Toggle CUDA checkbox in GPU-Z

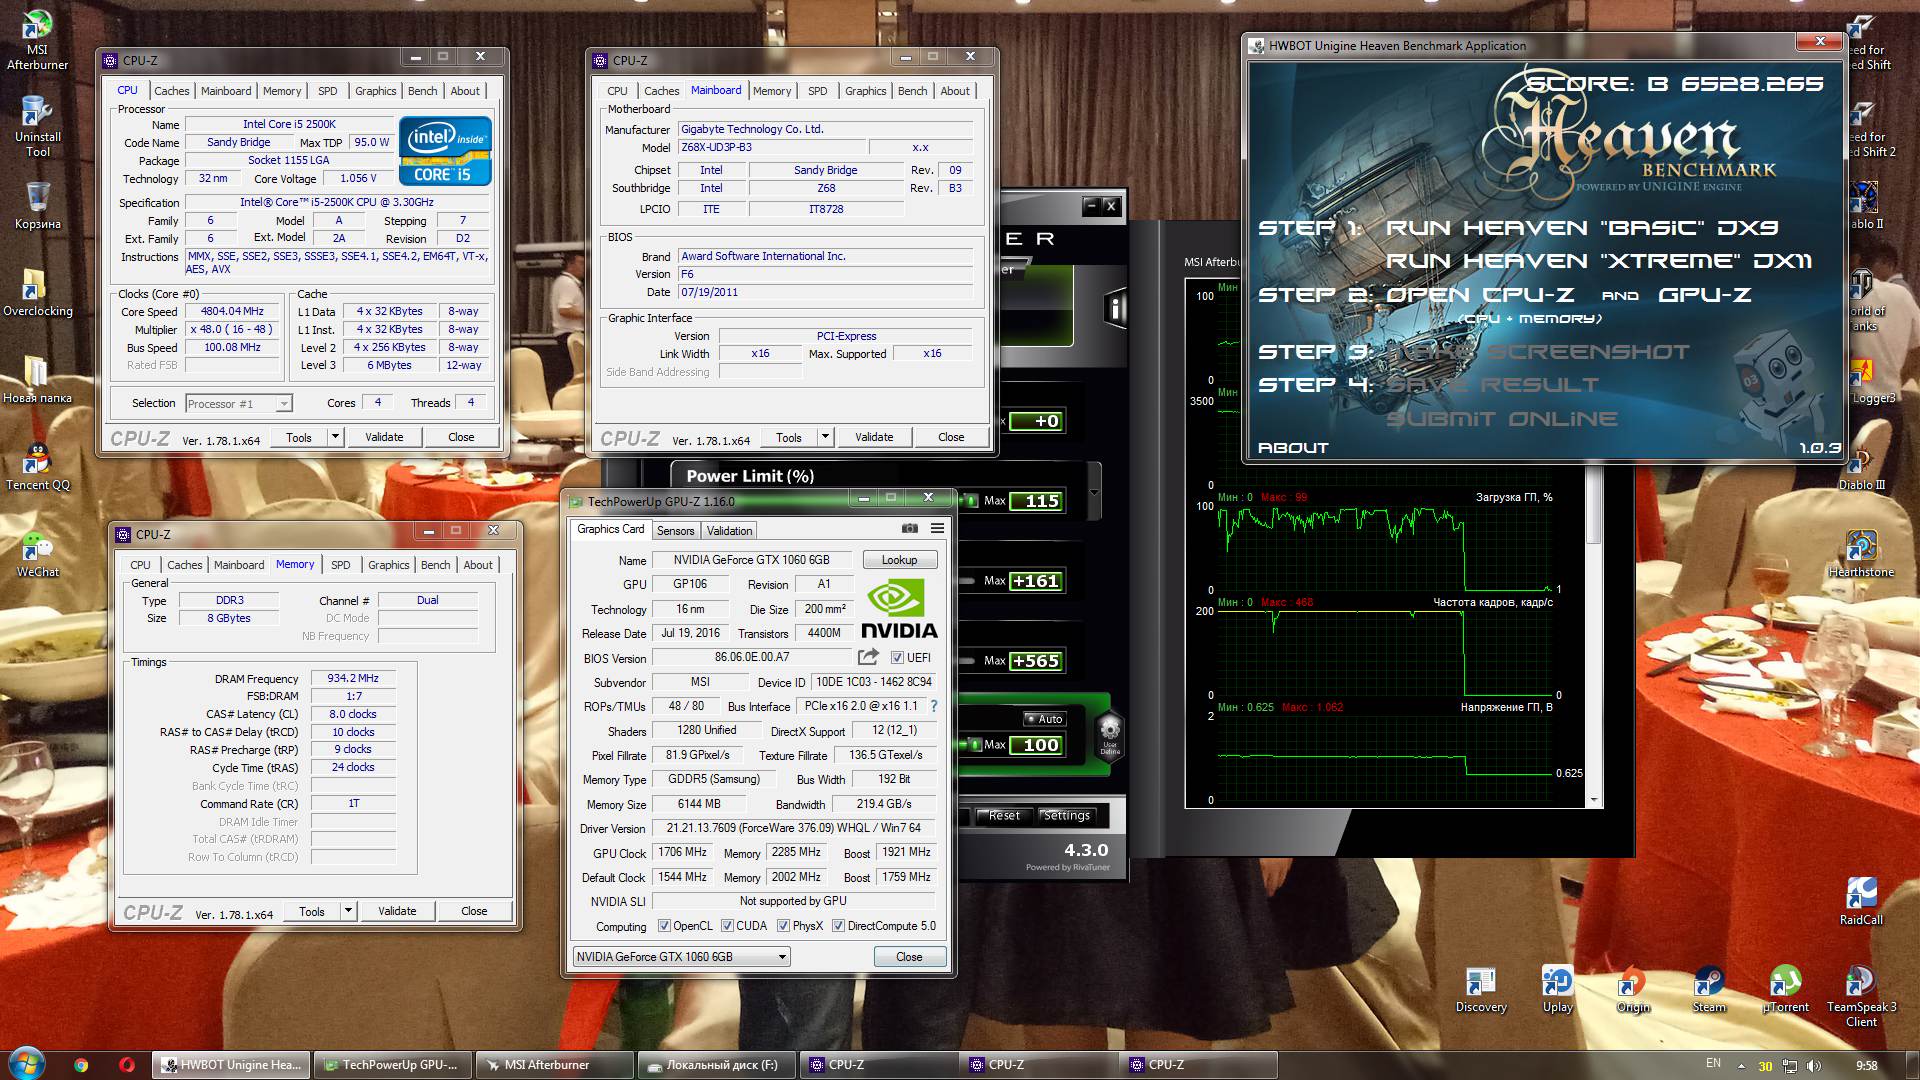click(727, 926)
